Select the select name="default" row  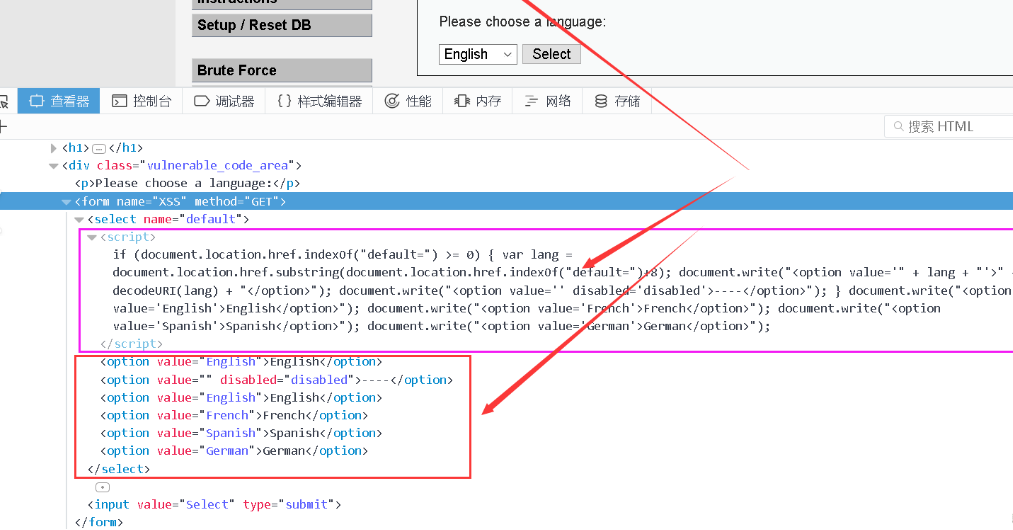coord(168,219)
